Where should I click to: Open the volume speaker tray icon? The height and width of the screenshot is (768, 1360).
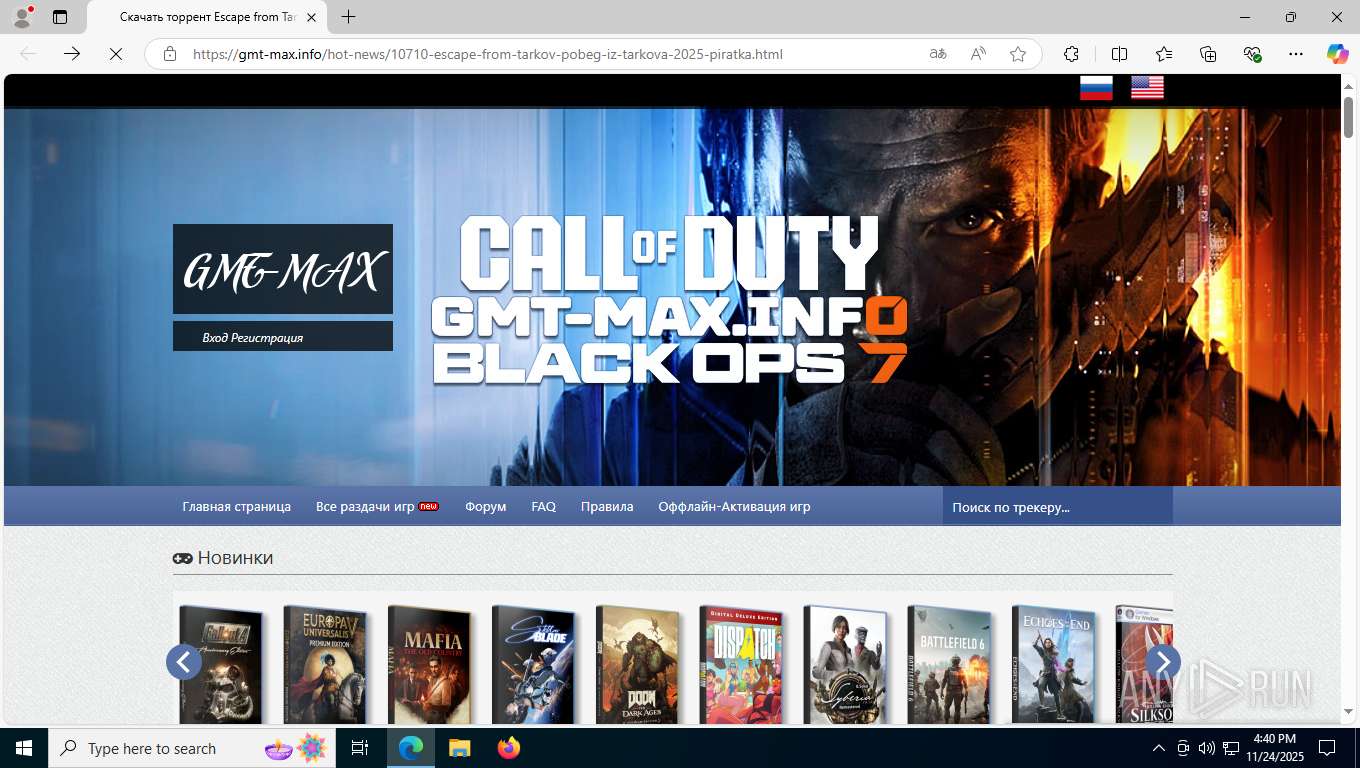coord(1207,748)
